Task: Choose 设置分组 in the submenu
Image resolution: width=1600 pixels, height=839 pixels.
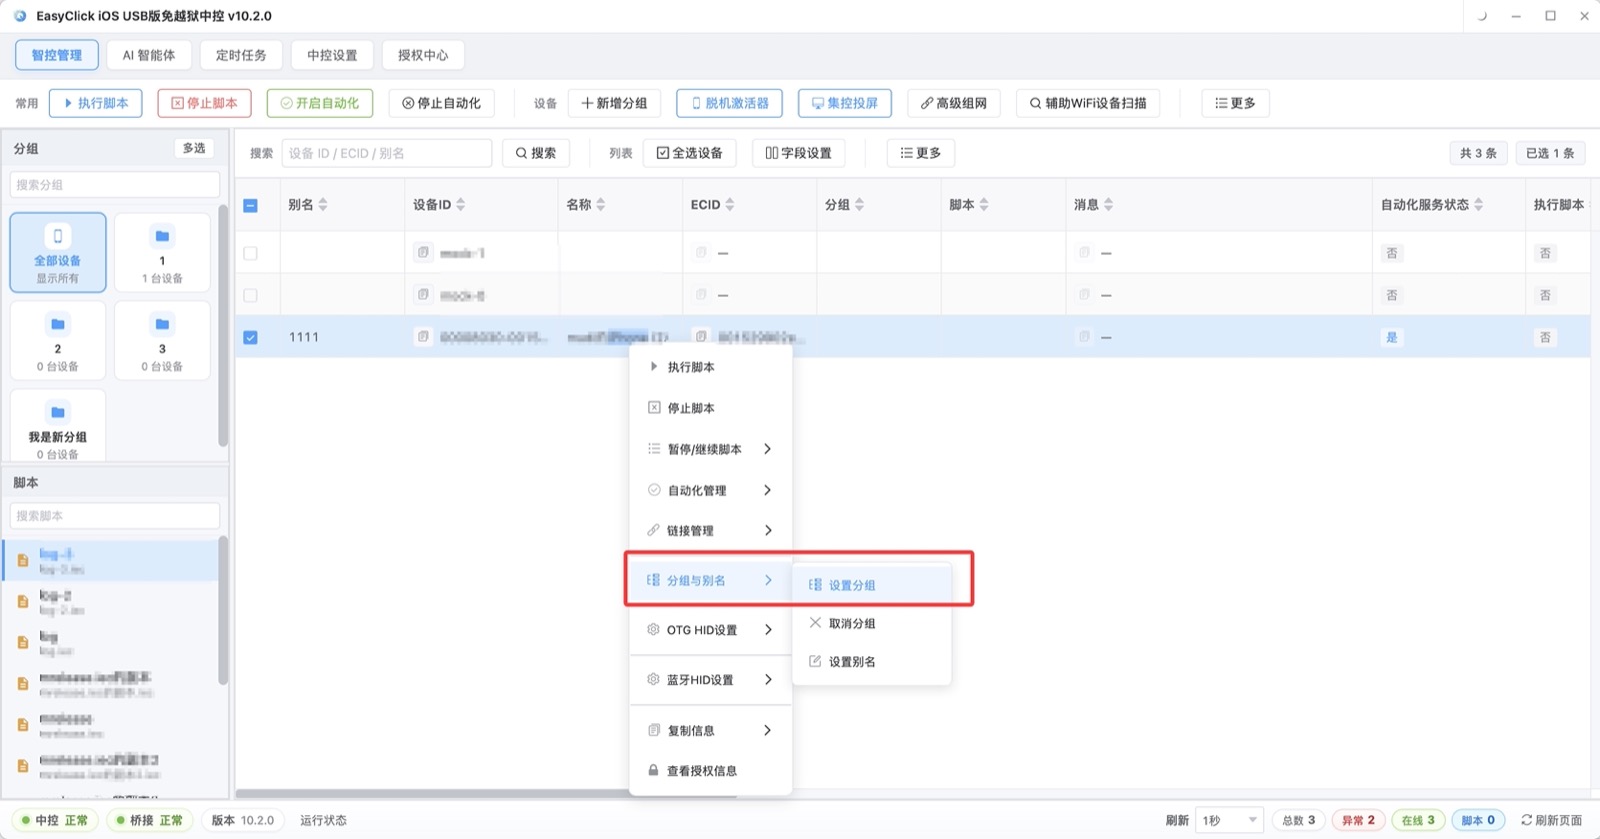Action: [x=871, y=585]
